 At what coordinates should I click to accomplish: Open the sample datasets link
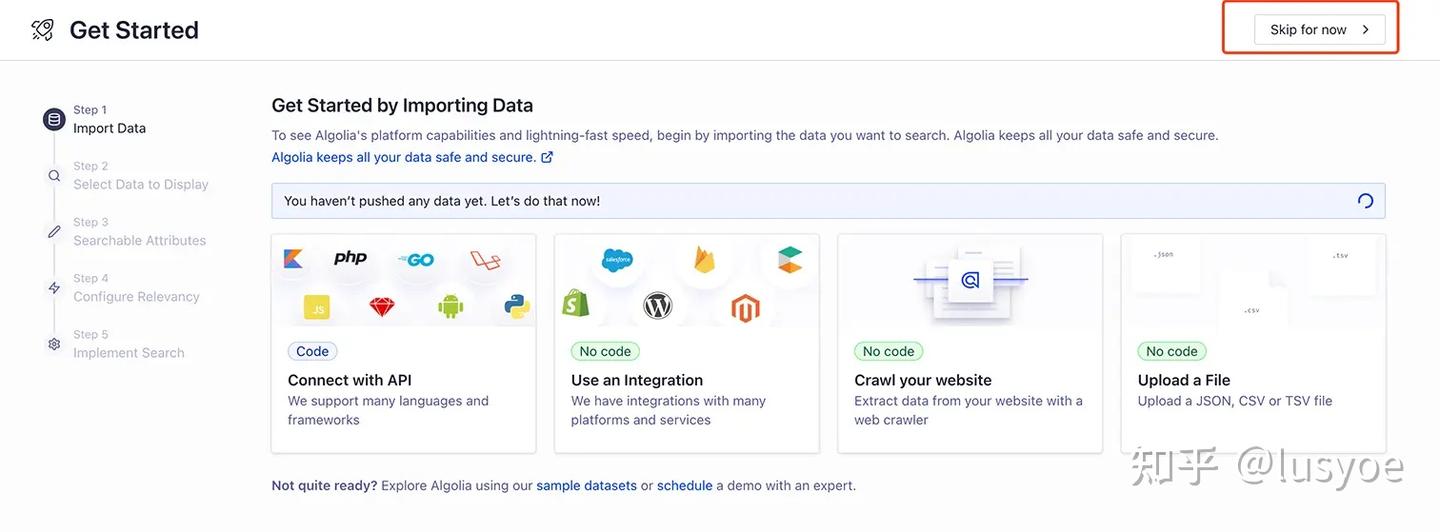tap(586, 486)
